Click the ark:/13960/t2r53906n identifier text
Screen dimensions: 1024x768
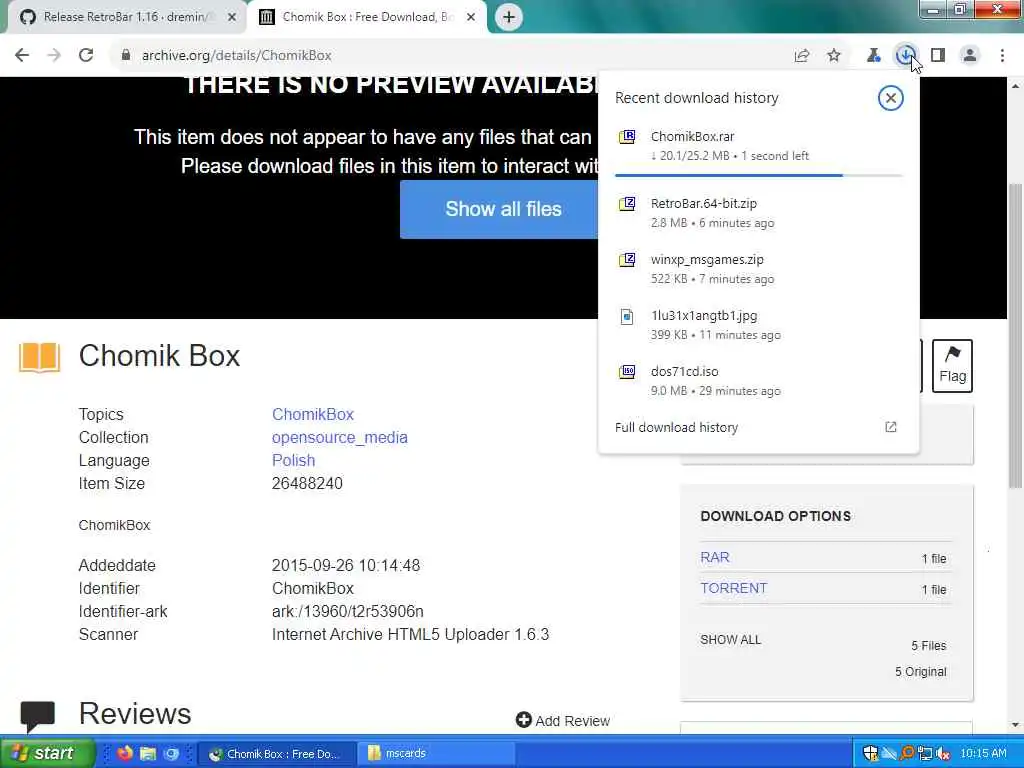pyautogui.click(x=347, y=611)
